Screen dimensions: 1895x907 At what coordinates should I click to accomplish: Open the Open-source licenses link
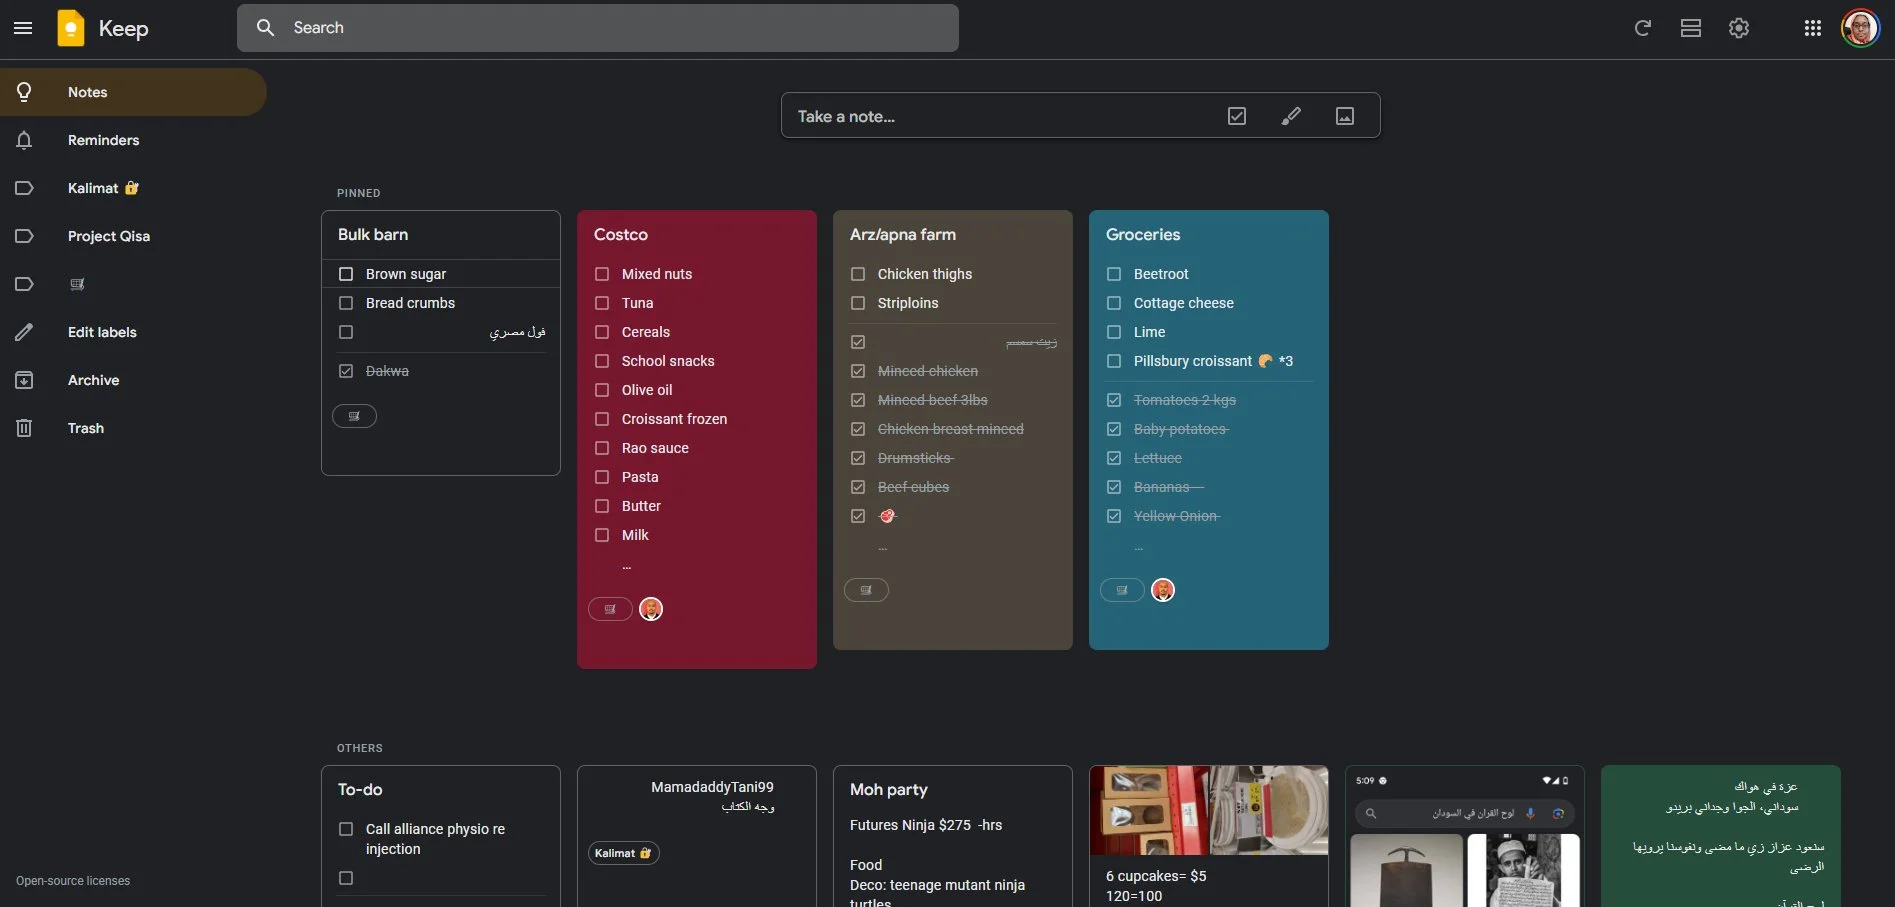pos(73,881)
